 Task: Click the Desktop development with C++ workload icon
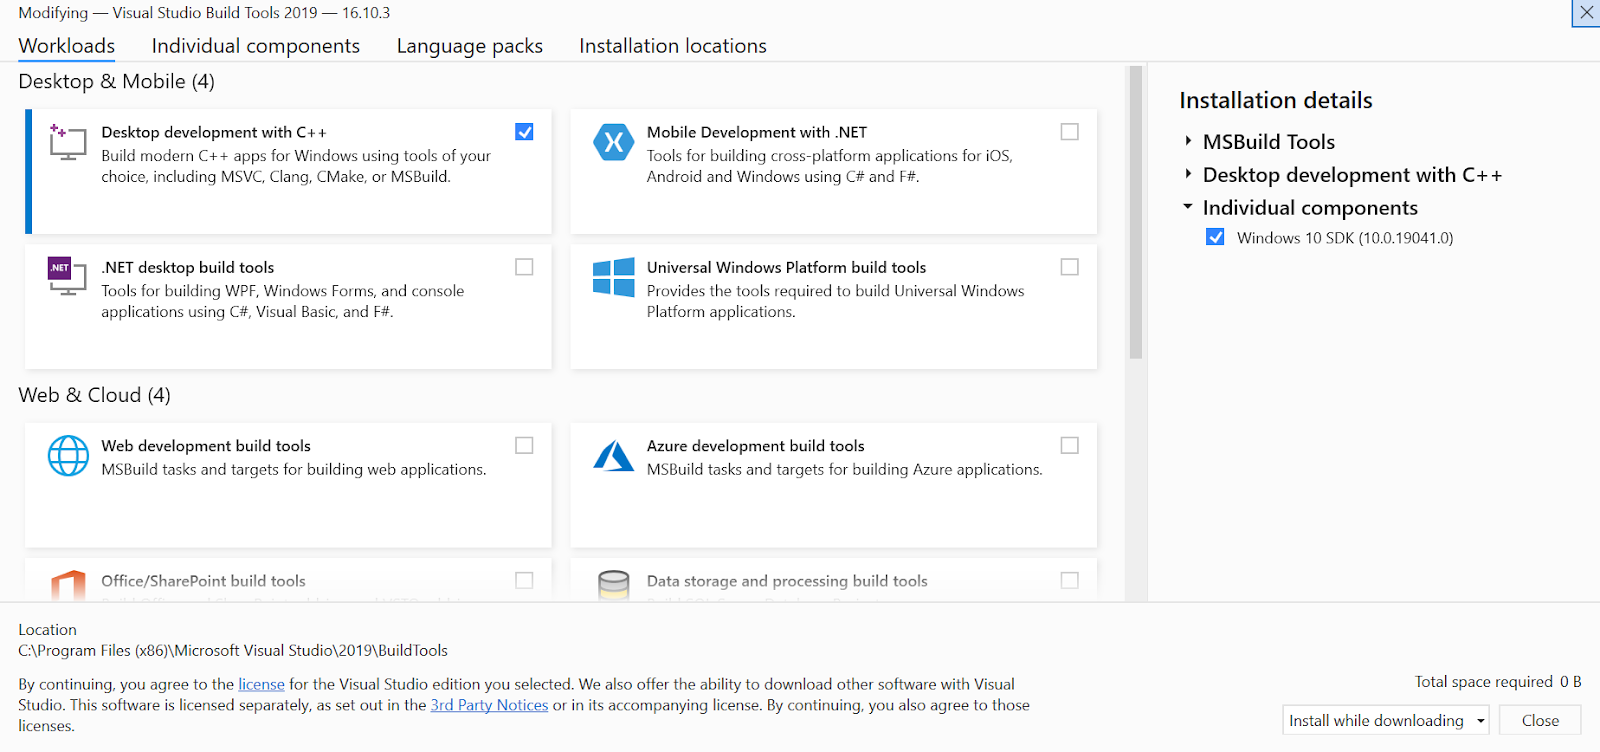click(68, 142)
